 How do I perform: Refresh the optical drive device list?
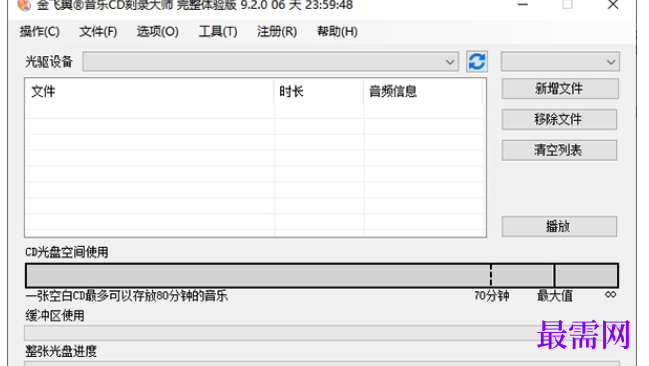476,62
